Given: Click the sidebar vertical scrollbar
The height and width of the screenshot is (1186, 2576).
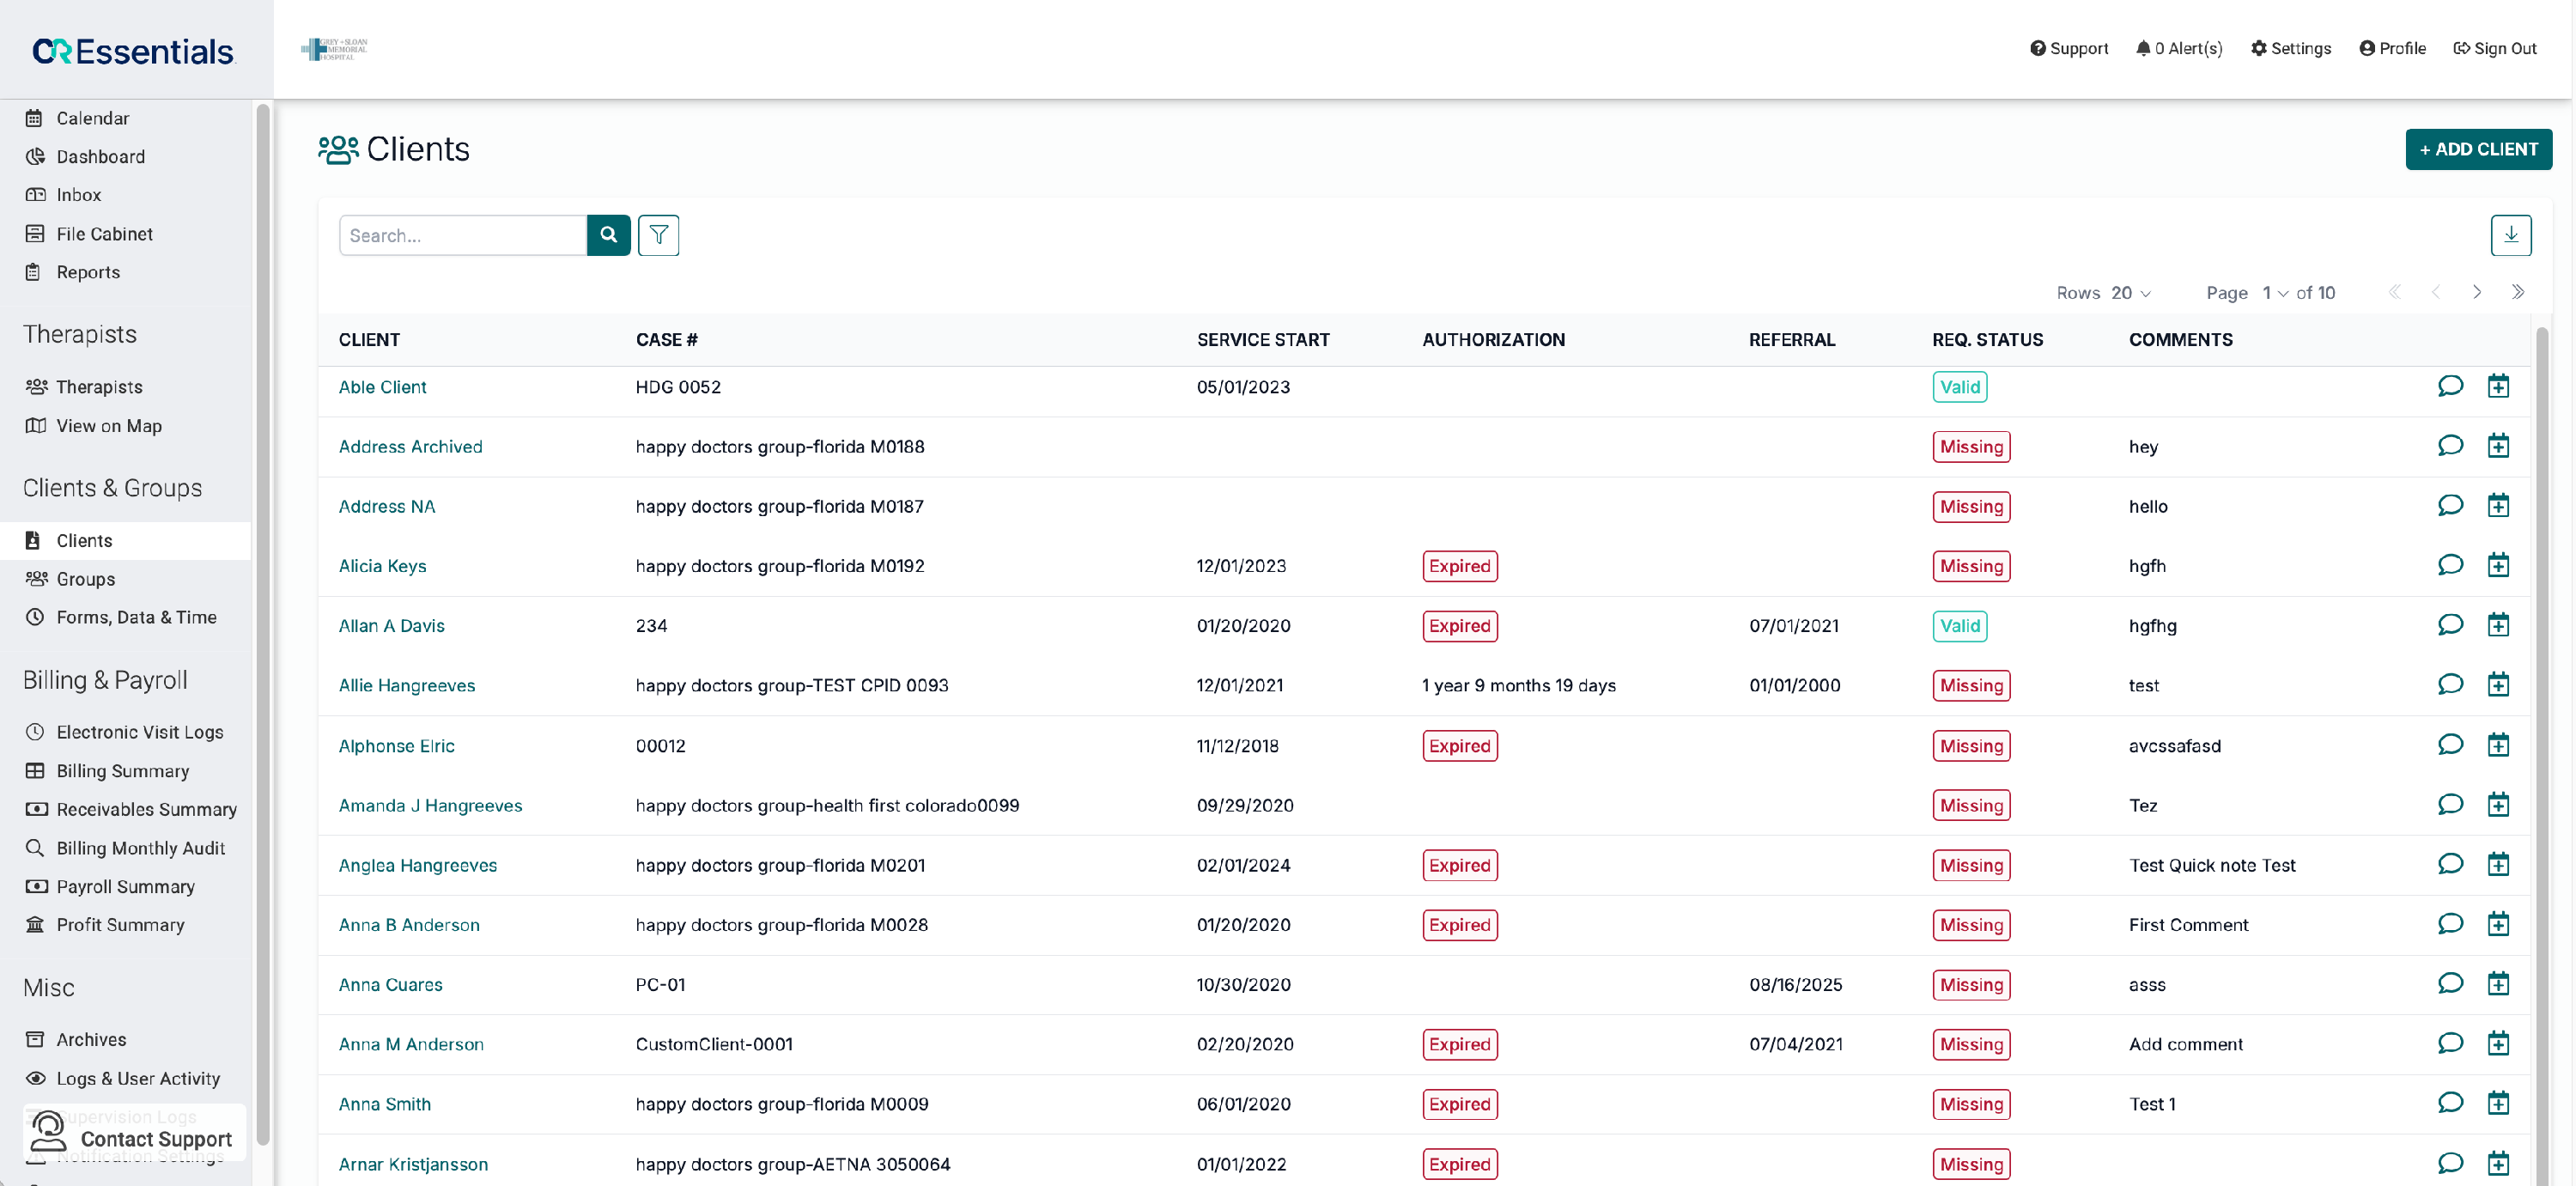Looking at the screenshot, I should [263, 624].
